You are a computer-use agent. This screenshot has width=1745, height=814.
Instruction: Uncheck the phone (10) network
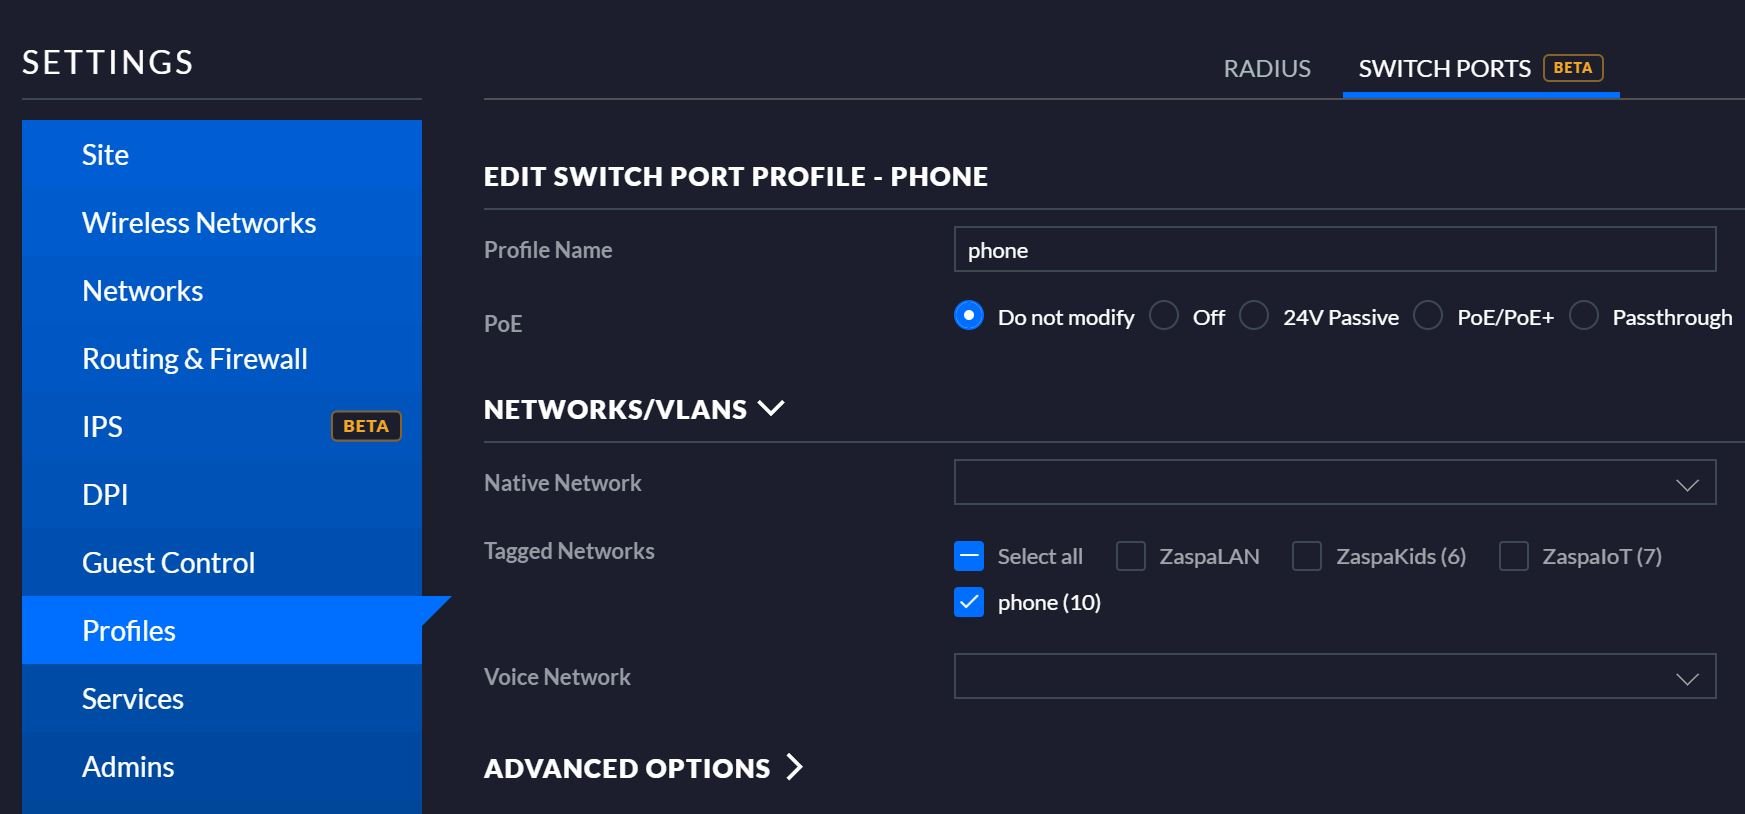969,602
